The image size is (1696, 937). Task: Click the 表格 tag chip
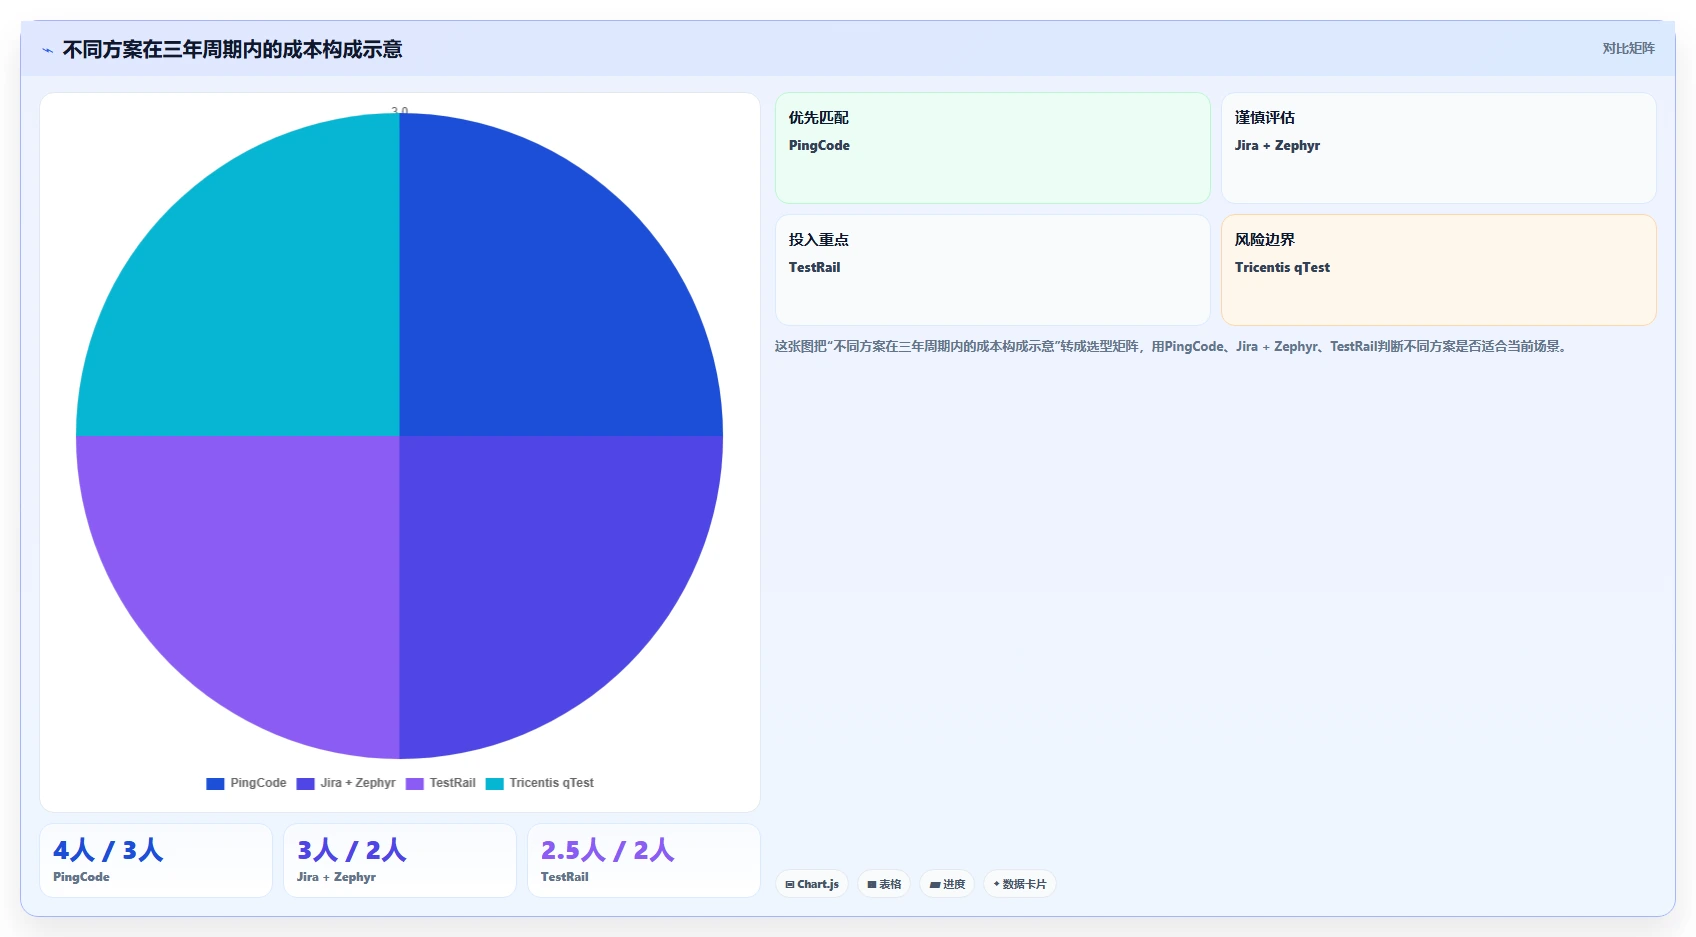884,884
